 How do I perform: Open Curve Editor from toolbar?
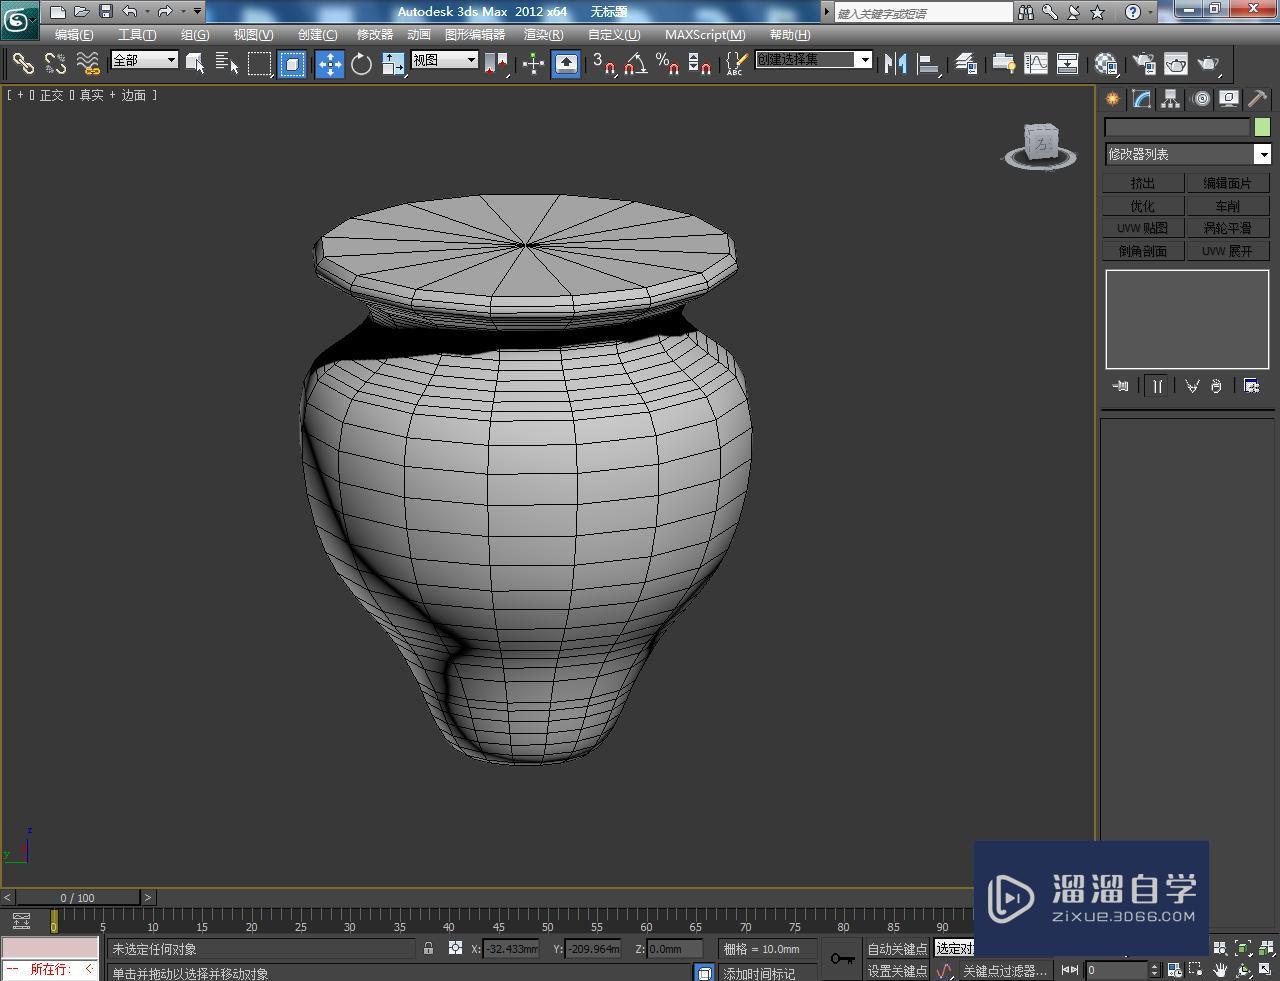tap(1036, 64)
